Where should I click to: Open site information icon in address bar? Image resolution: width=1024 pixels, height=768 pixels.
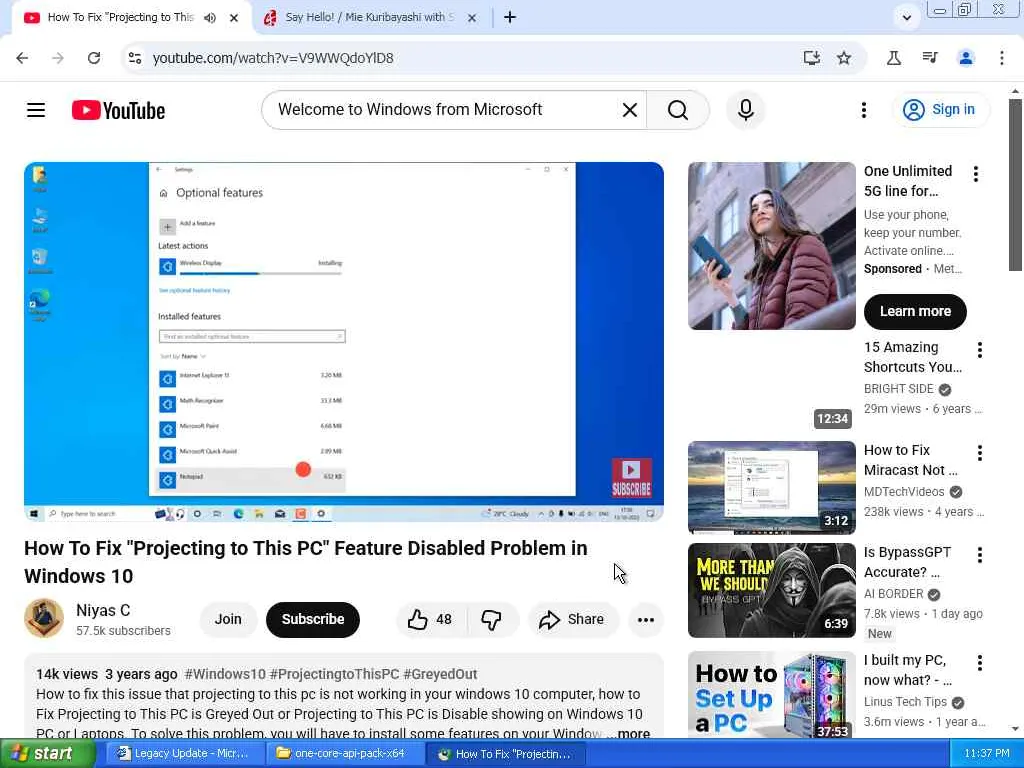coord(135,58)
